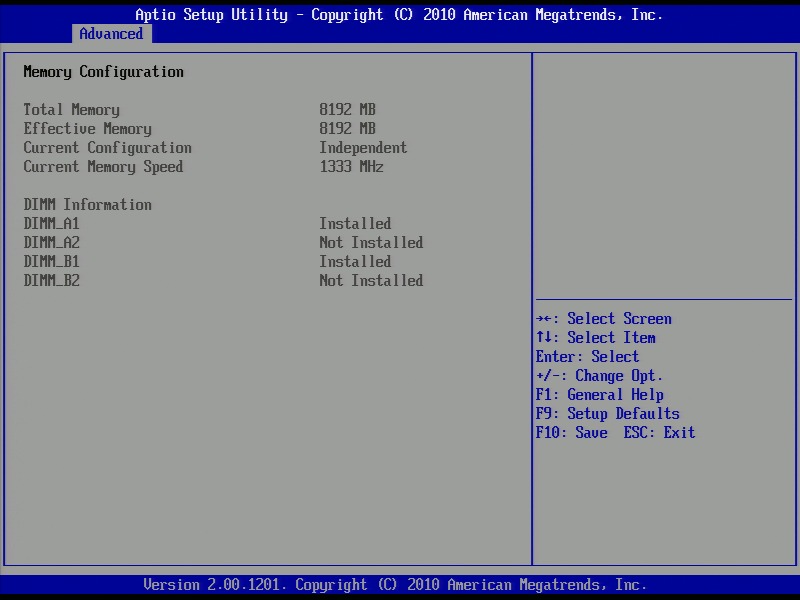Click the Independent configuration value
800x600 pixels.
click(363, 148)
